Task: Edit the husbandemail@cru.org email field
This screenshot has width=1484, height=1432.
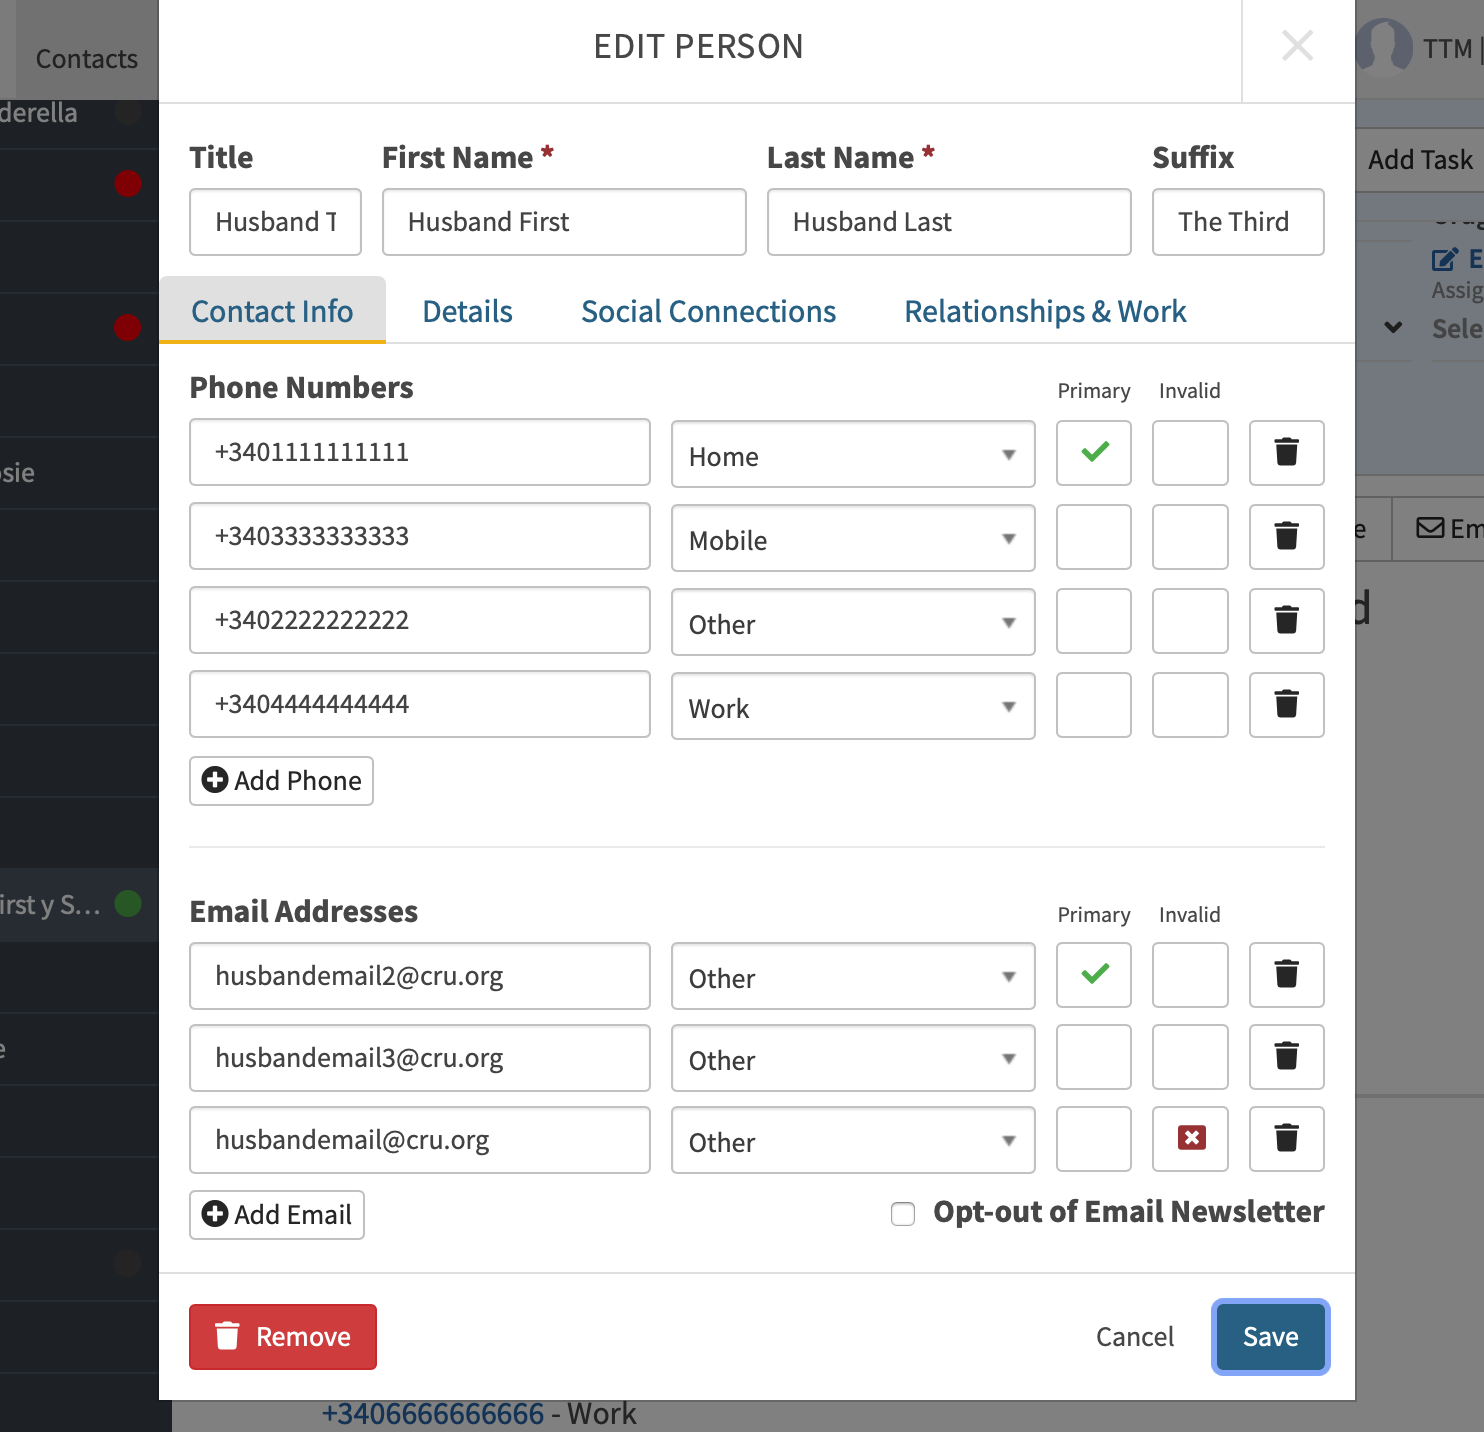Action: pyautogui.click(x=420, y=1140)
